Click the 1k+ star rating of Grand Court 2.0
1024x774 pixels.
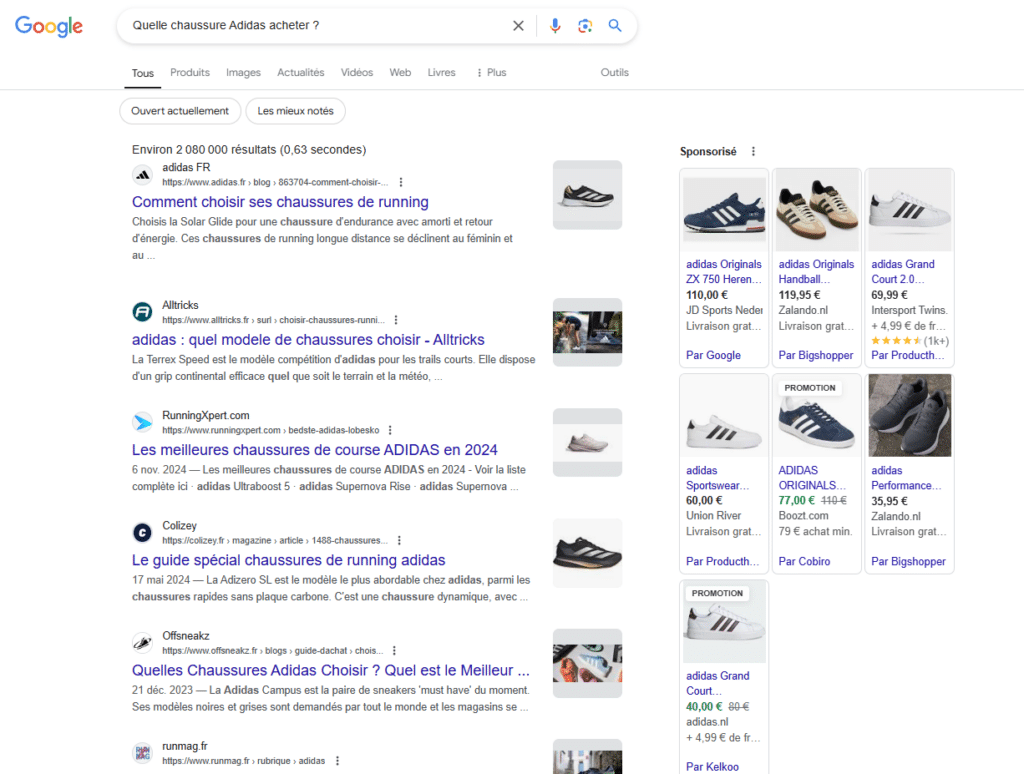click(x=910, y=341)
